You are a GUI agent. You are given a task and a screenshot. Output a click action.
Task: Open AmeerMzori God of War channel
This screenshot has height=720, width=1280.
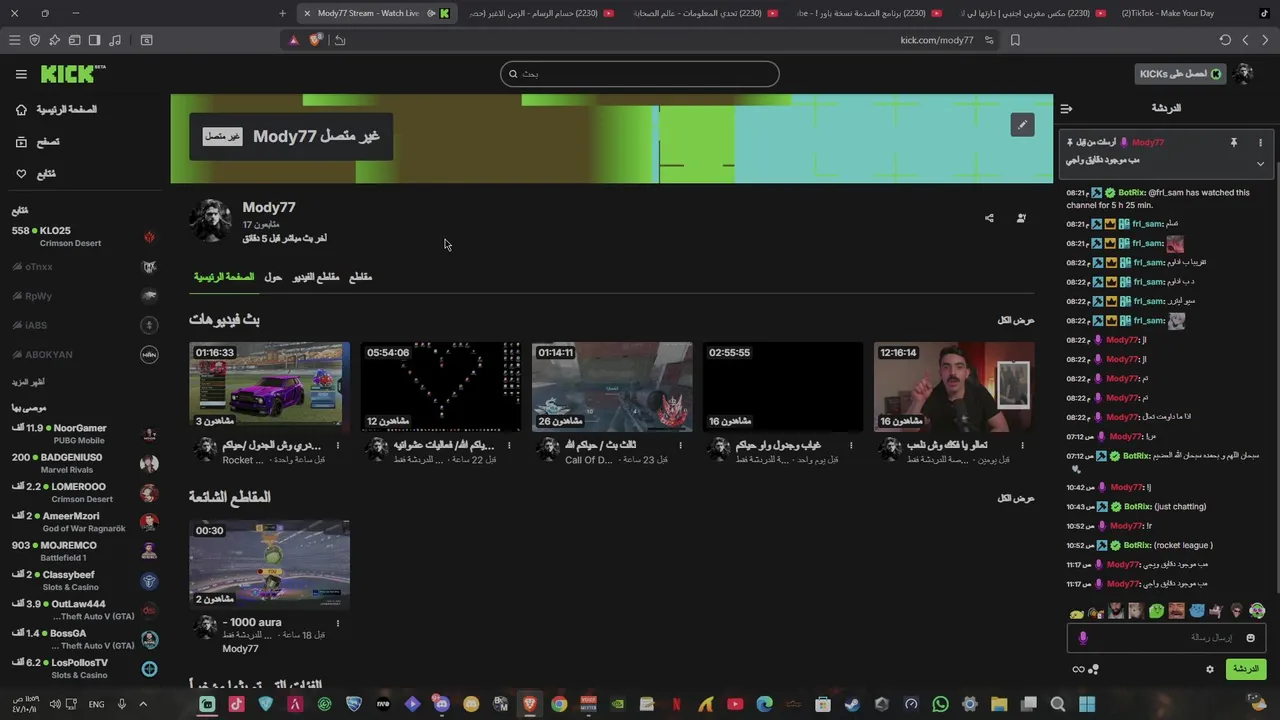pos(85,522)
